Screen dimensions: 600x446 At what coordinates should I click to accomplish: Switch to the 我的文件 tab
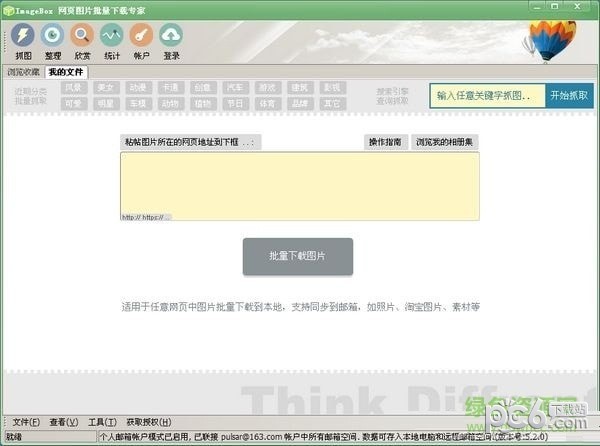pos(66,72)
